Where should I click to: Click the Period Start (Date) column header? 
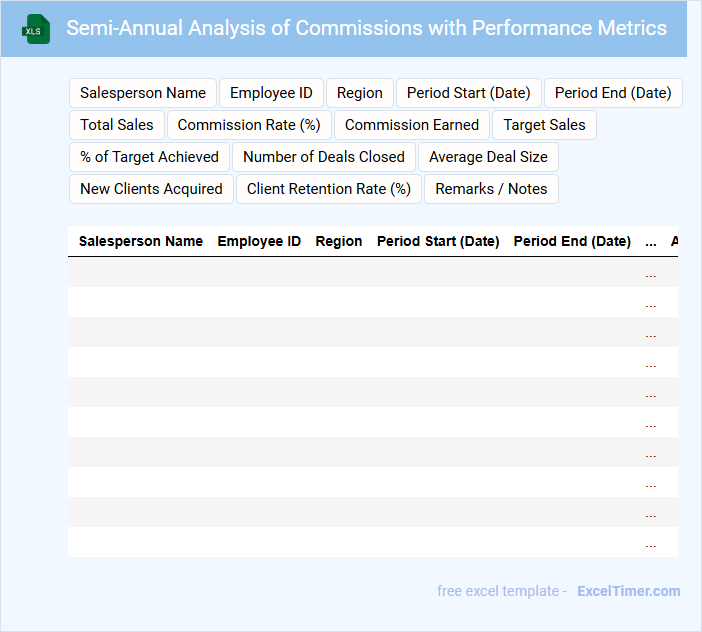pos(438,241)
